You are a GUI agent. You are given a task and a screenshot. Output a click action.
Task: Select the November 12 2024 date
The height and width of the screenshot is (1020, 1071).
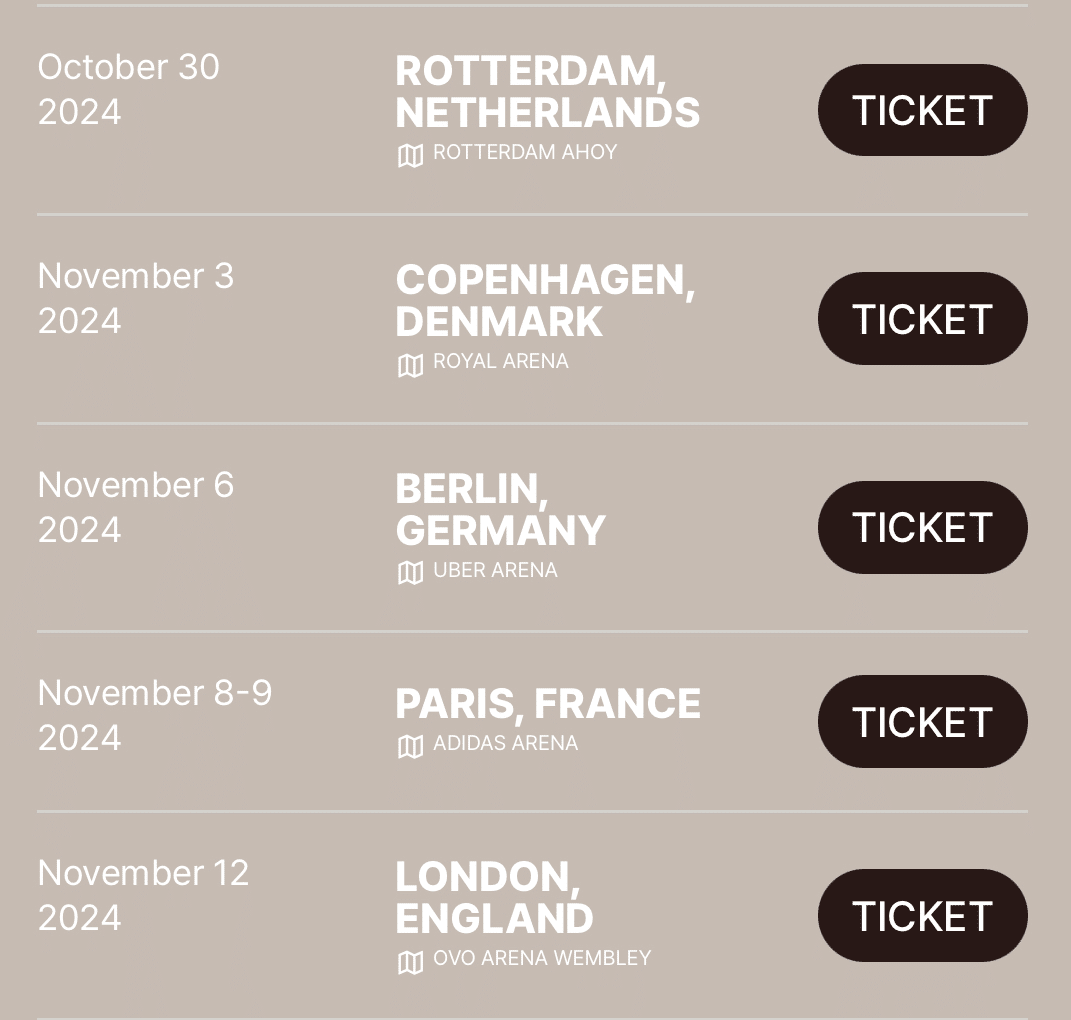pyautogui.click(x=143, y=895)
